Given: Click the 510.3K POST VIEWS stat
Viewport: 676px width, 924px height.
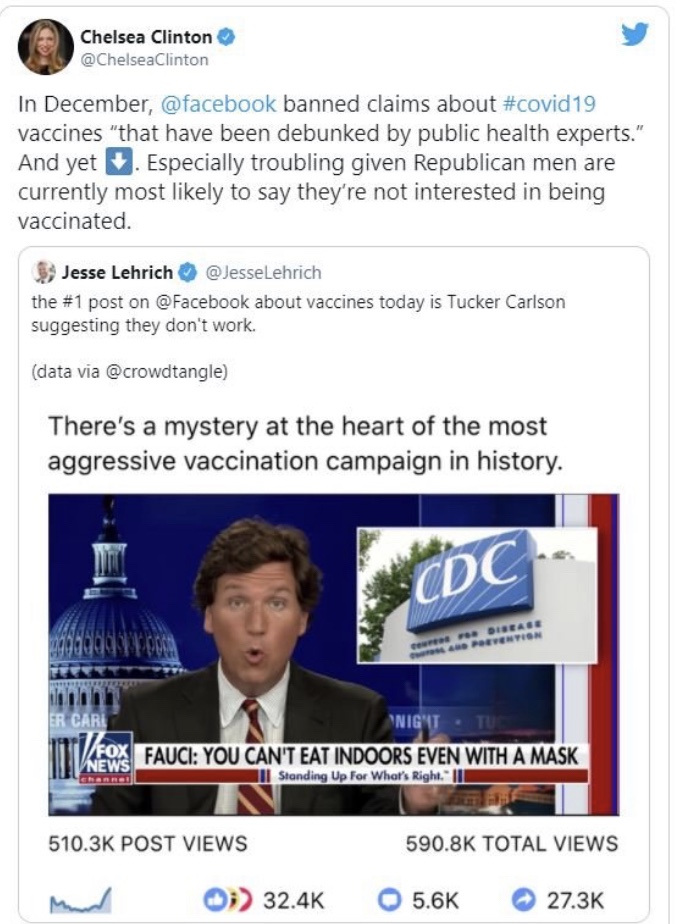Looking at the screenshot, I should point(148,843).
